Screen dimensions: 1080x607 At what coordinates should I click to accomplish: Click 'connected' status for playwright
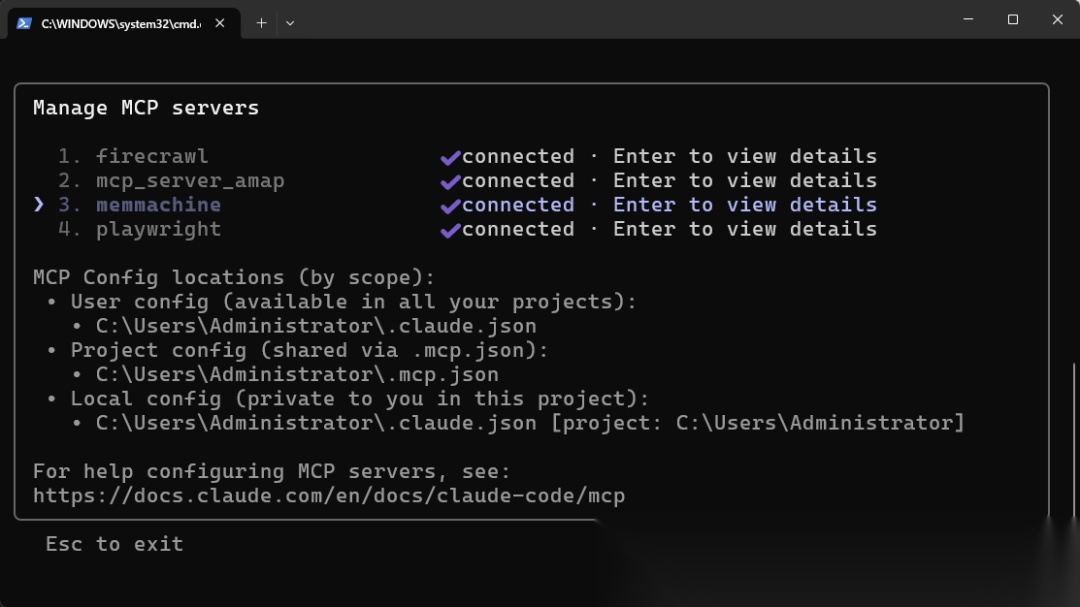(518, 229)
